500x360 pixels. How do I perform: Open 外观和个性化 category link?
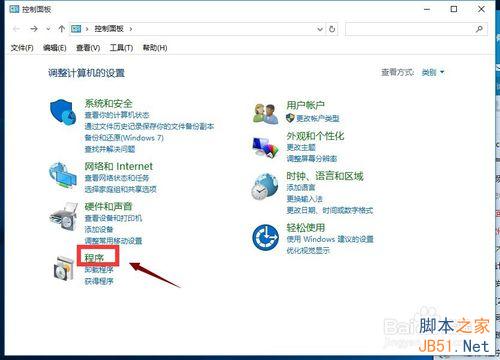[315, 136]
